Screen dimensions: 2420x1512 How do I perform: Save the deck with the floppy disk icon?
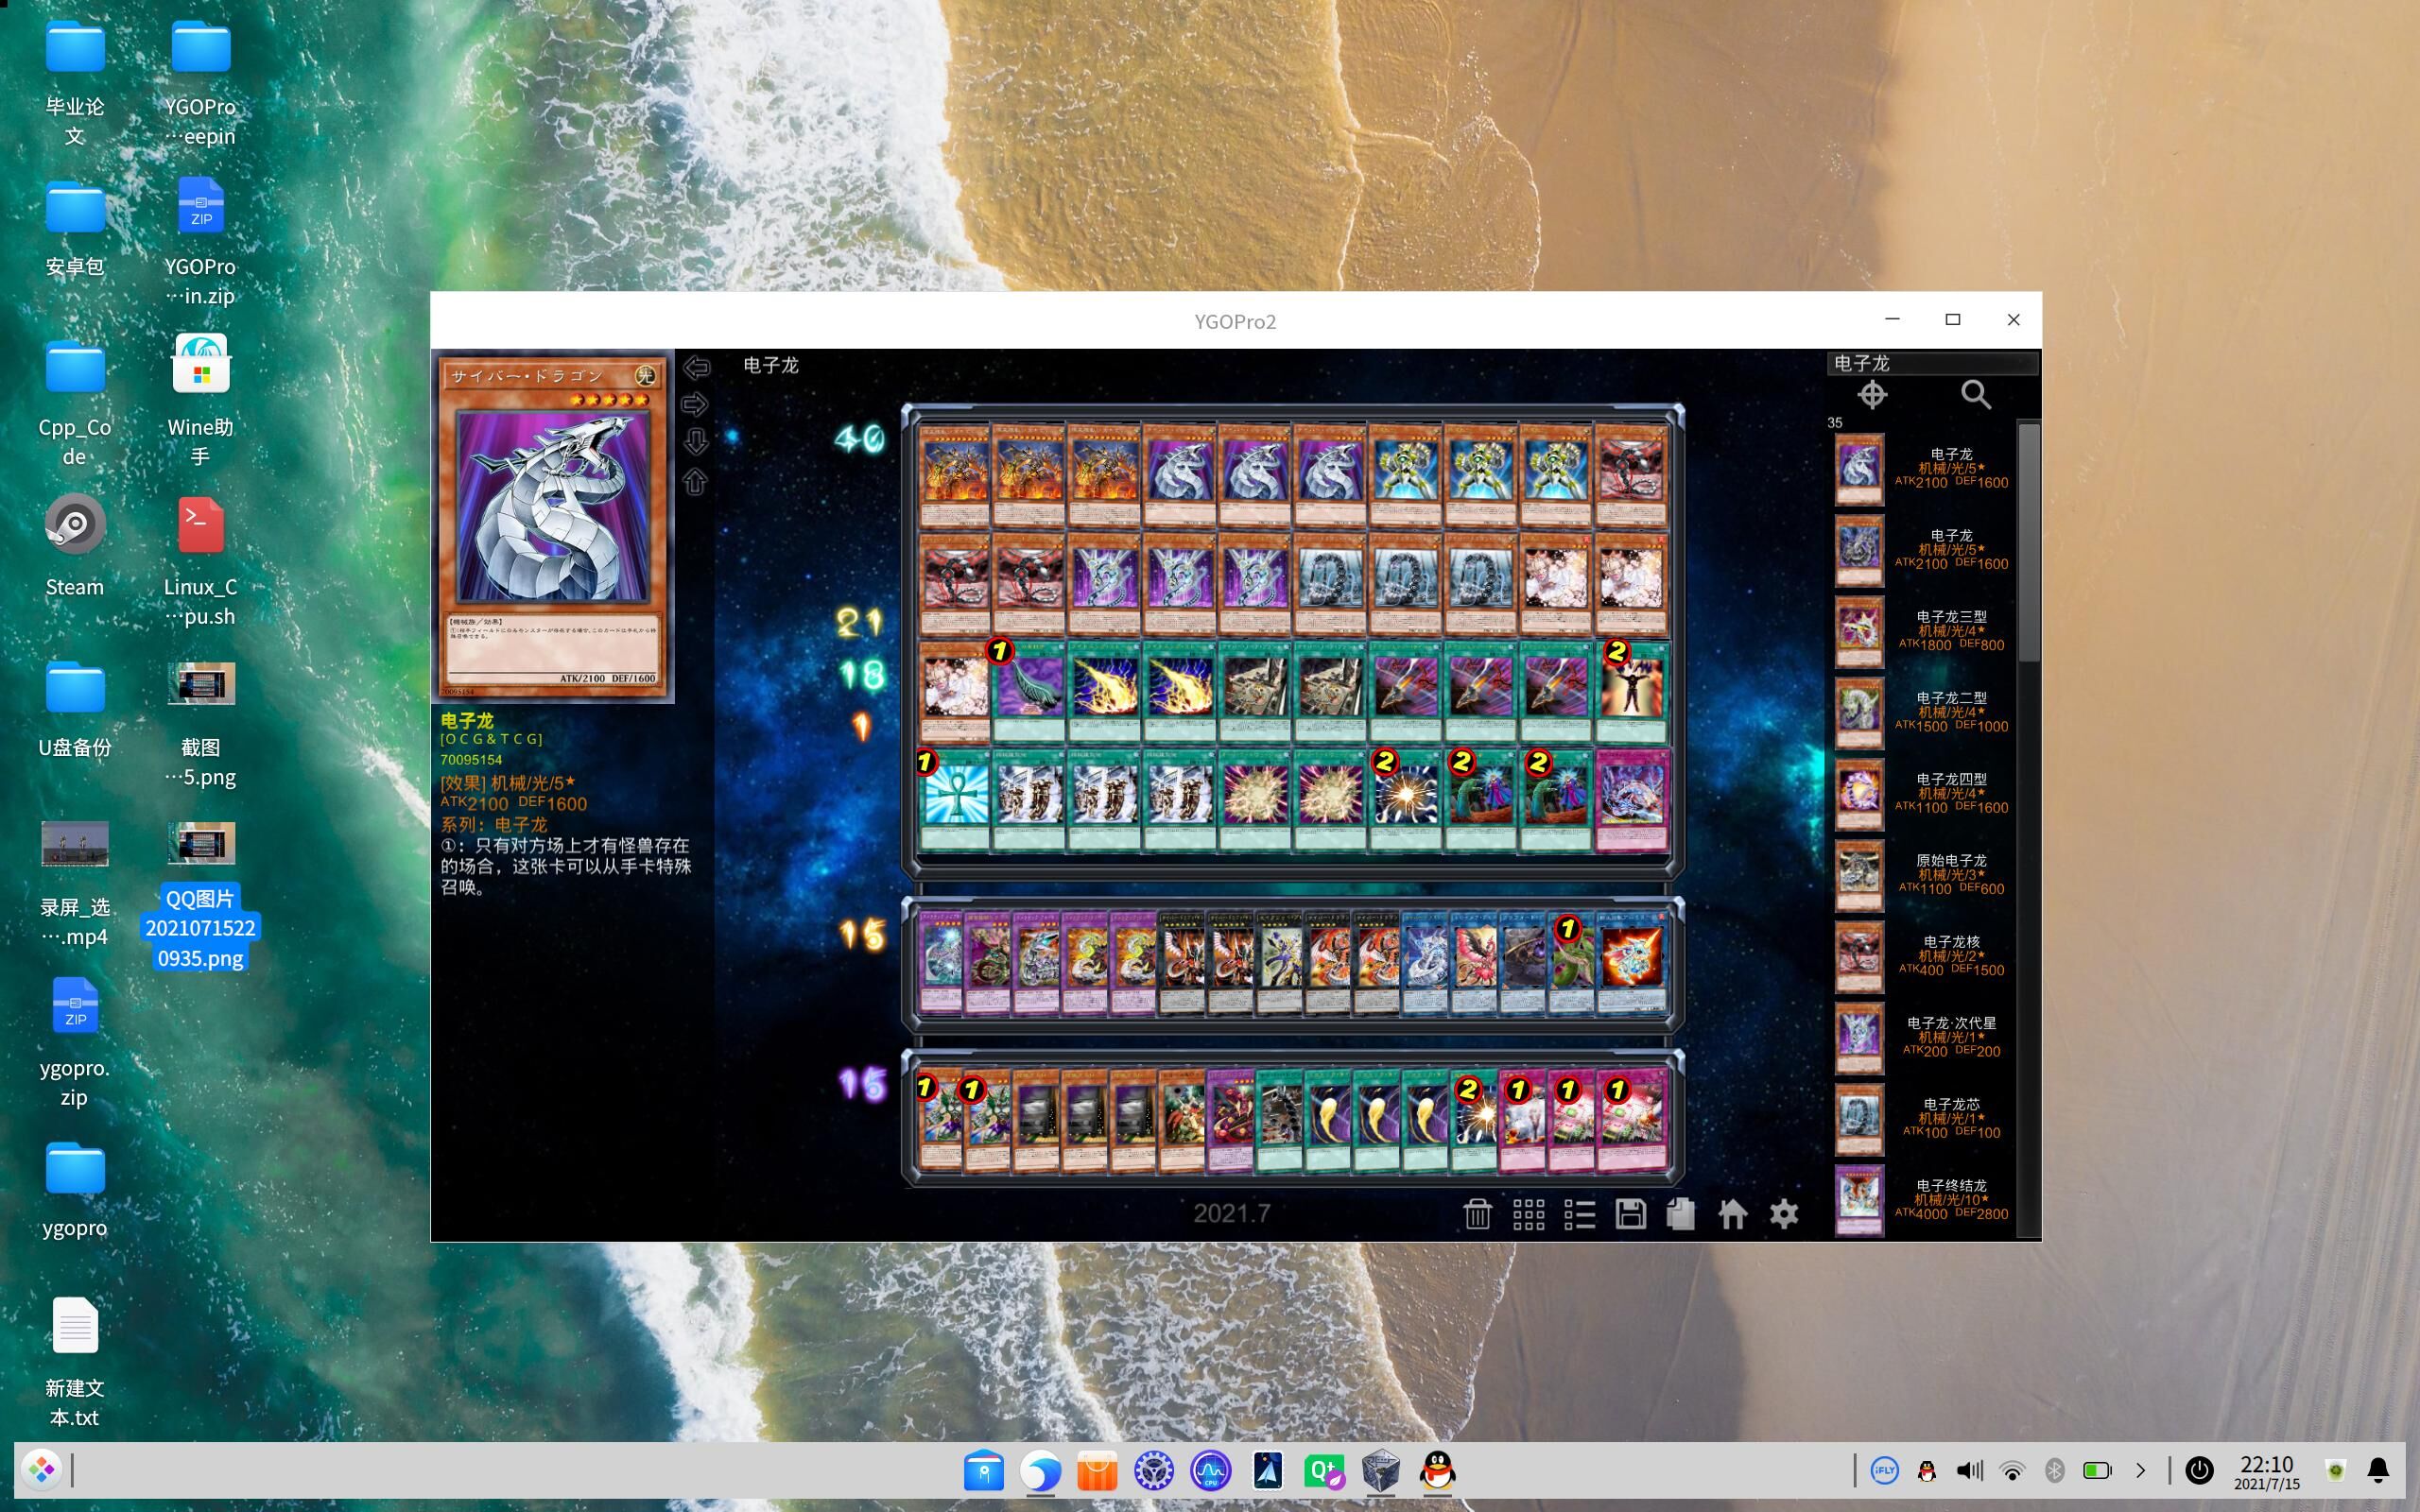1630,1214
